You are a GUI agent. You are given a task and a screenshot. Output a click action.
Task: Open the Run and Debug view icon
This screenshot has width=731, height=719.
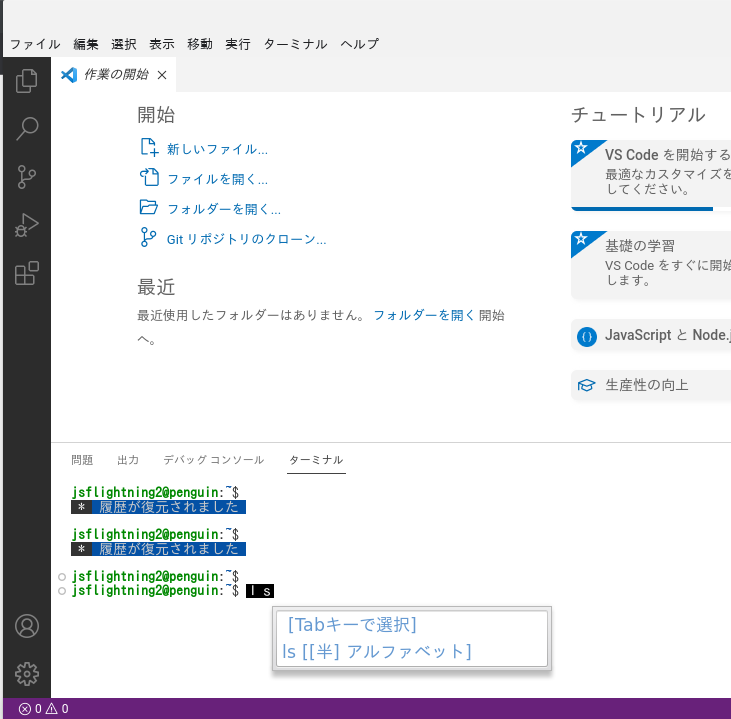(x=27, y=225)
